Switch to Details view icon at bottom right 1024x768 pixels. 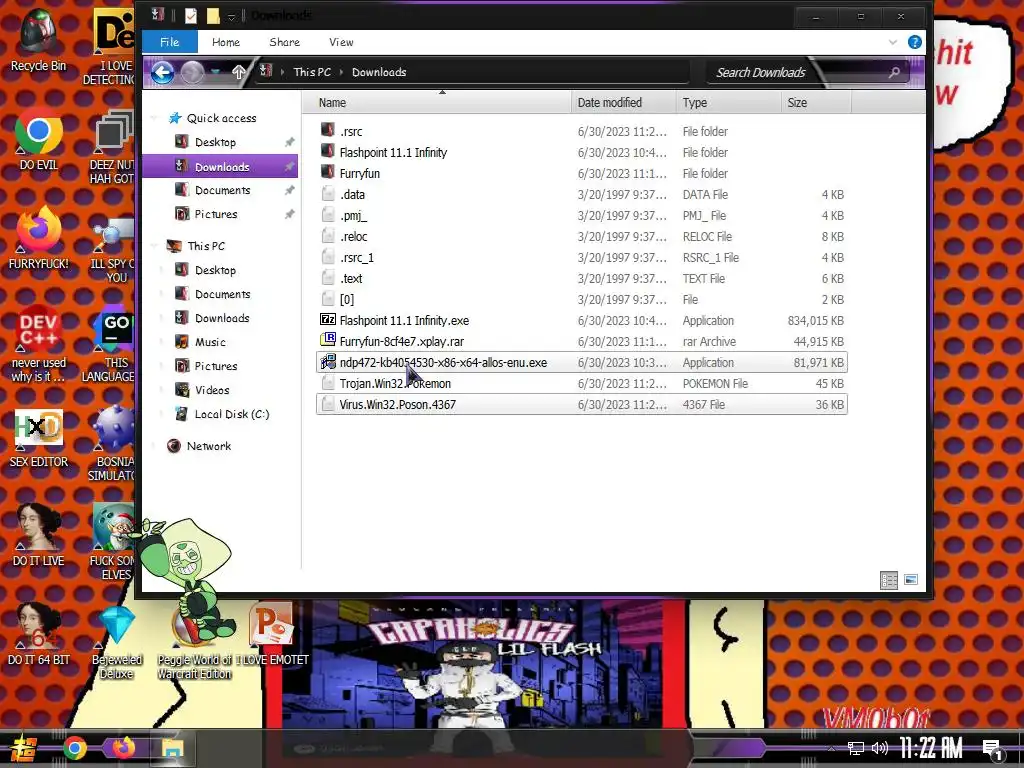(x=889, y=580)
